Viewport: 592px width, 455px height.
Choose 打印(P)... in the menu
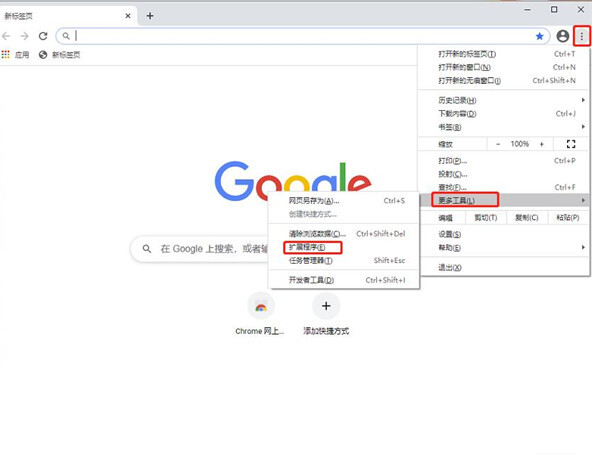pos(504,160)
